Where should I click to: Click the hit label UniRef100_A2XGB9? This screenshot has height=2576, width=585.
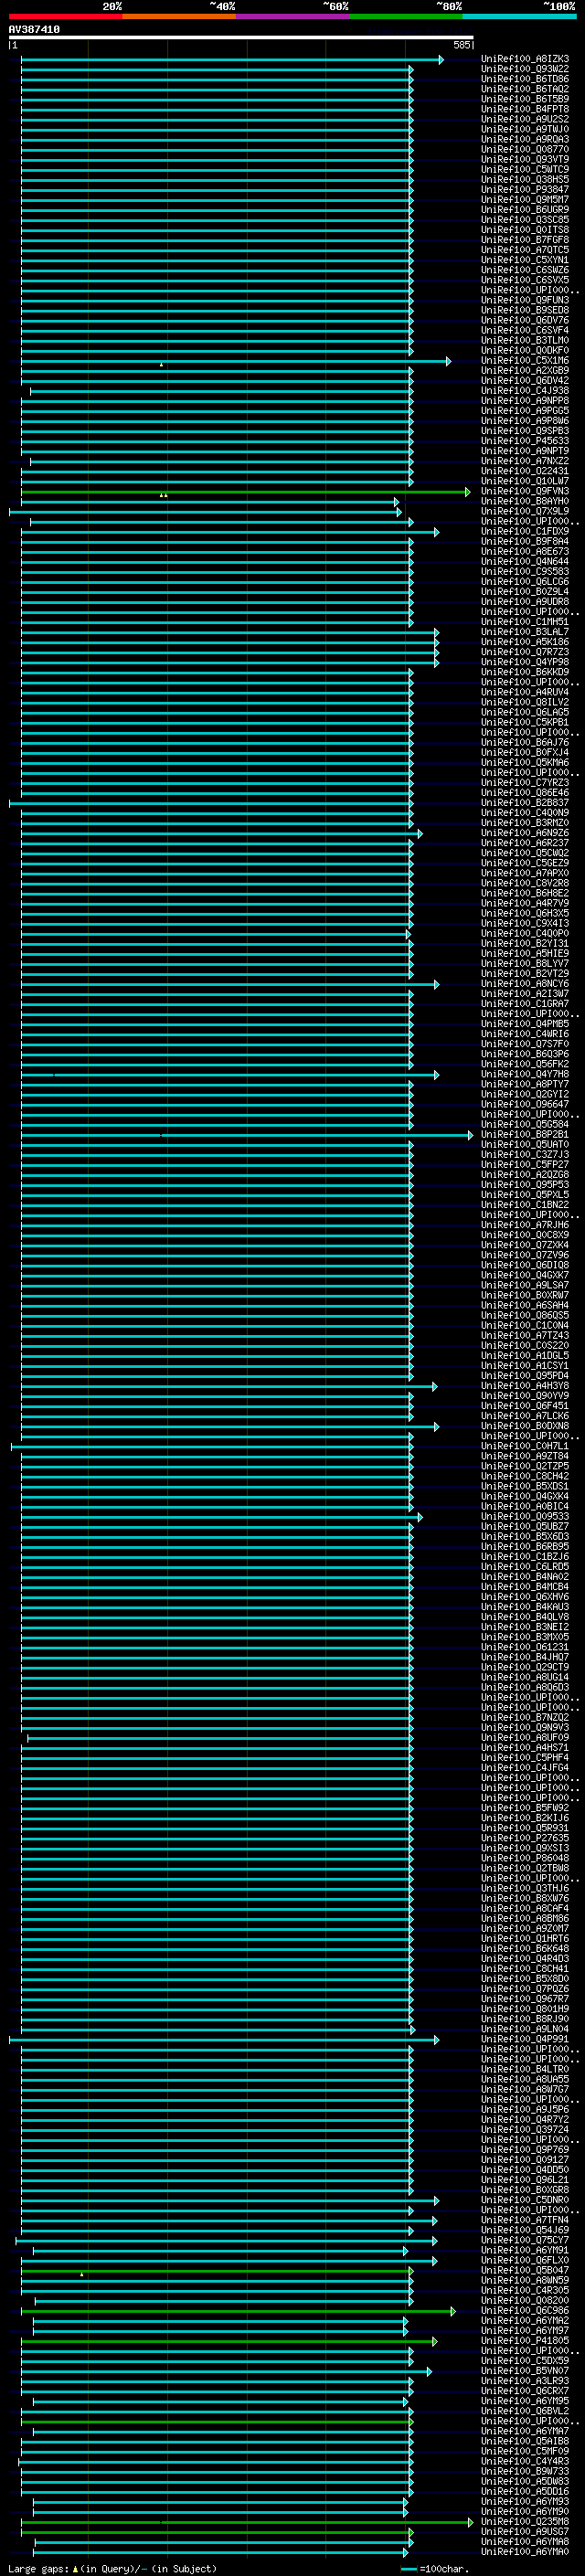[x=525, y=371]
